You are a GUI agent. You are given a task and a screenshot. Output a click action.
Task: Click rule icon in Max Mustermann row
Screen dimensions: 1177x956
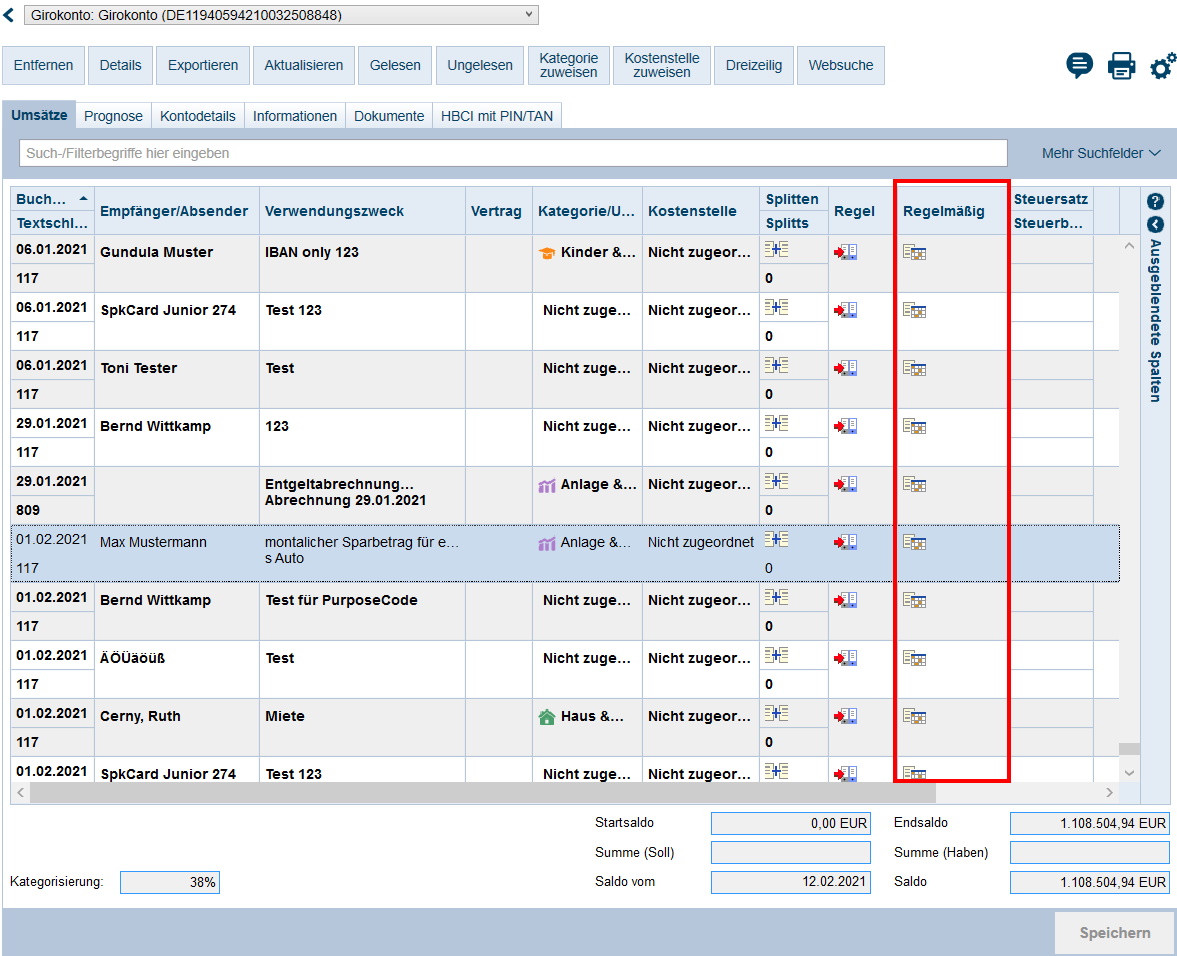click(846, 542)
